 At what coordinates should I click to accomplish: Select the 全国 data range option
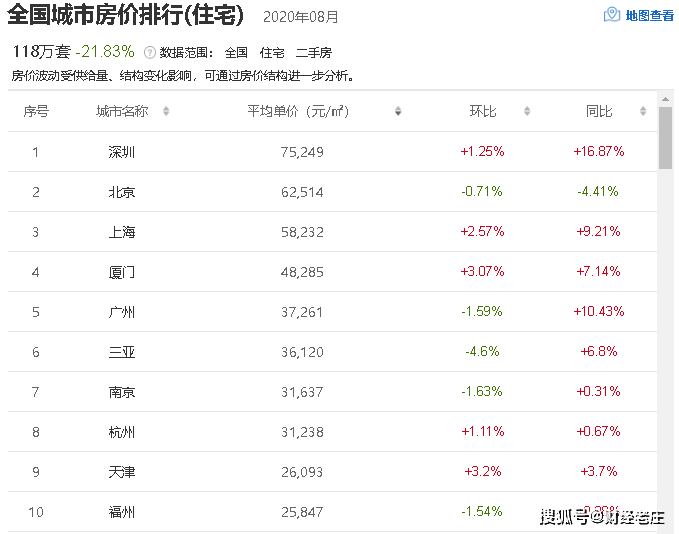[236, 52]
